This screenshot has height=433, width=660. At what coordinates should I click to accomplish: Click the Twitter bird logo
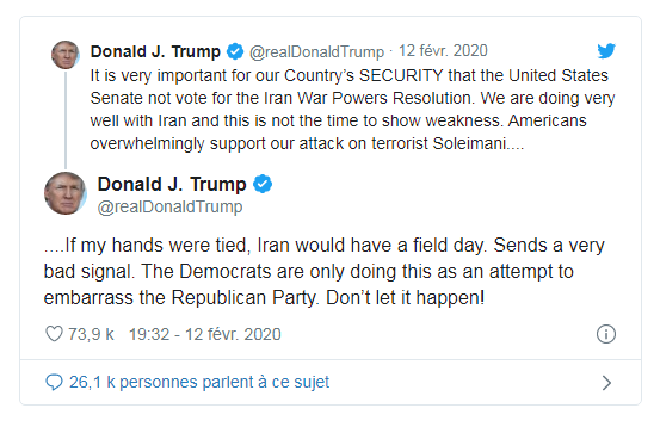tap(607, 51)
